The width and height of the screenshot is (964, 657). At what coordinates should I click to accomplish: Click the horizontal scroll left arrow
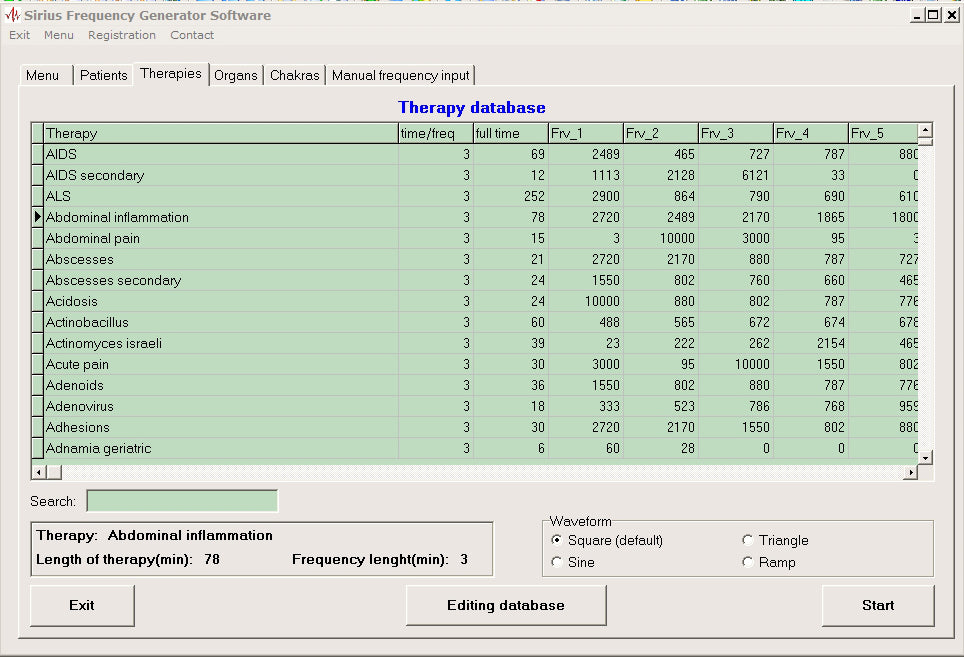39,473
